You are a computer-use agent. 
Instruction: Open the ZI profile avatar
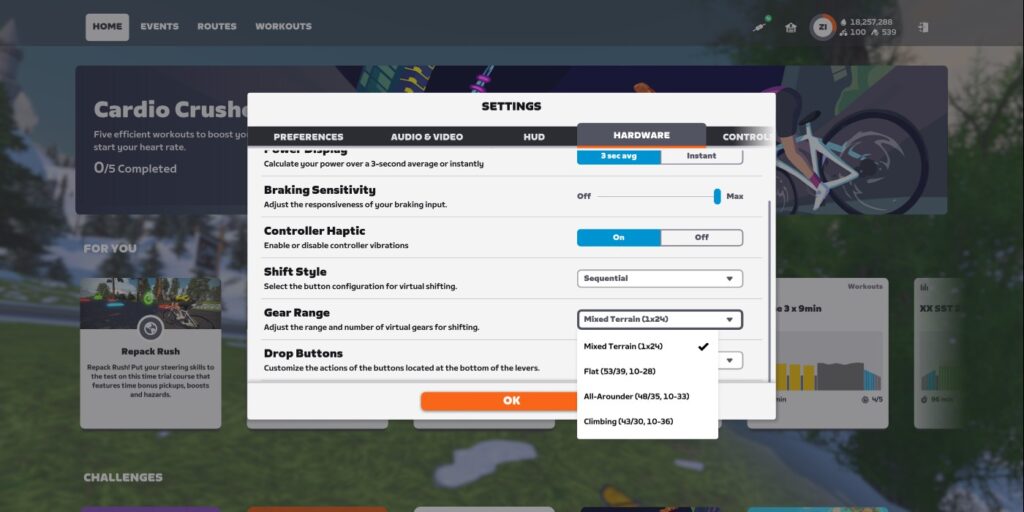(x=821, y=27)
